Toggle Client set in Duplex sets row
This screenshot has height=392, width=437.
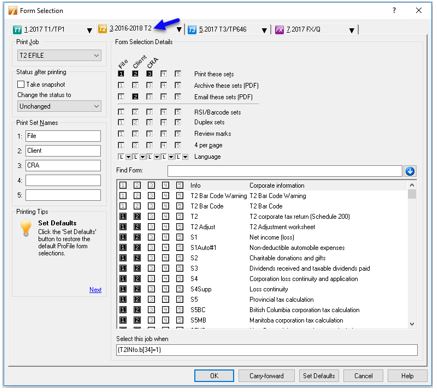click(x=135, y=122)
